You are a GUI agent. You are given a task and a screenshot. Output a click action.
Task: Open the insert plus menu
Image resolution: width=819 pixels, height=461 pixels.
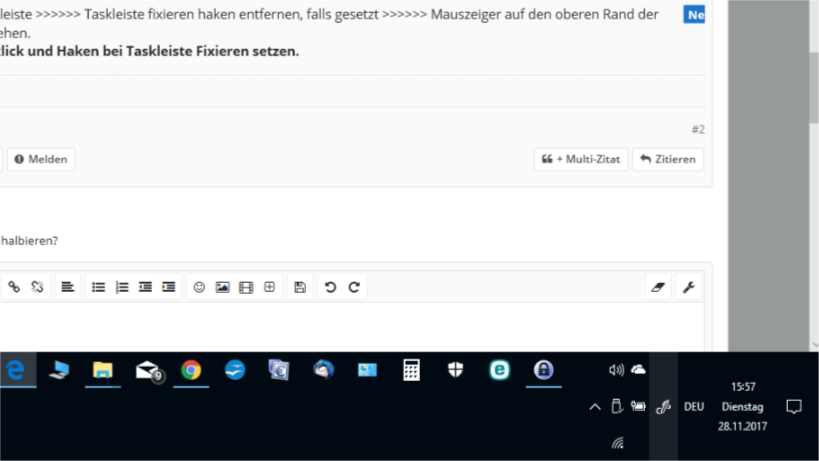tap(270, 287)
